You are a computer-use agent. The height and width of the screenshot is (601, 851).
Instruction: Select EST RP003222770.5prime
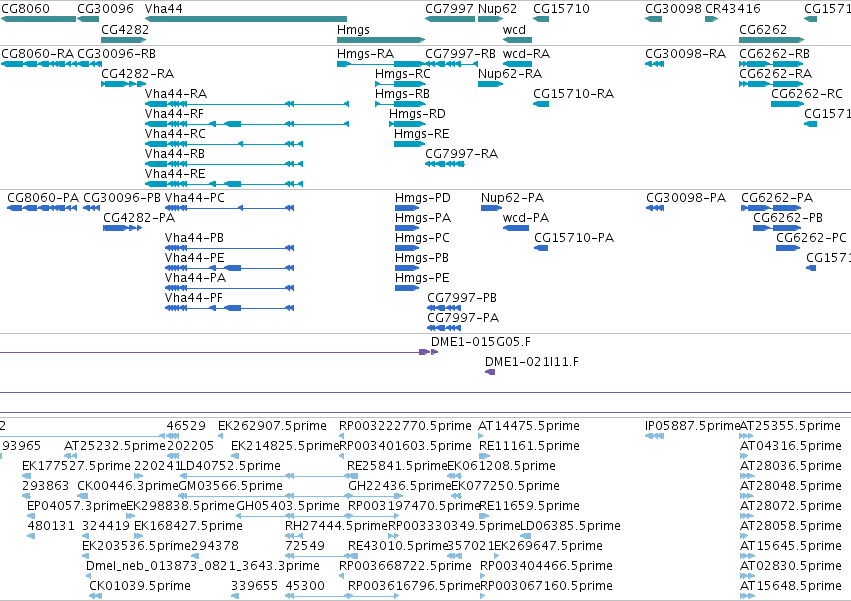405,426
